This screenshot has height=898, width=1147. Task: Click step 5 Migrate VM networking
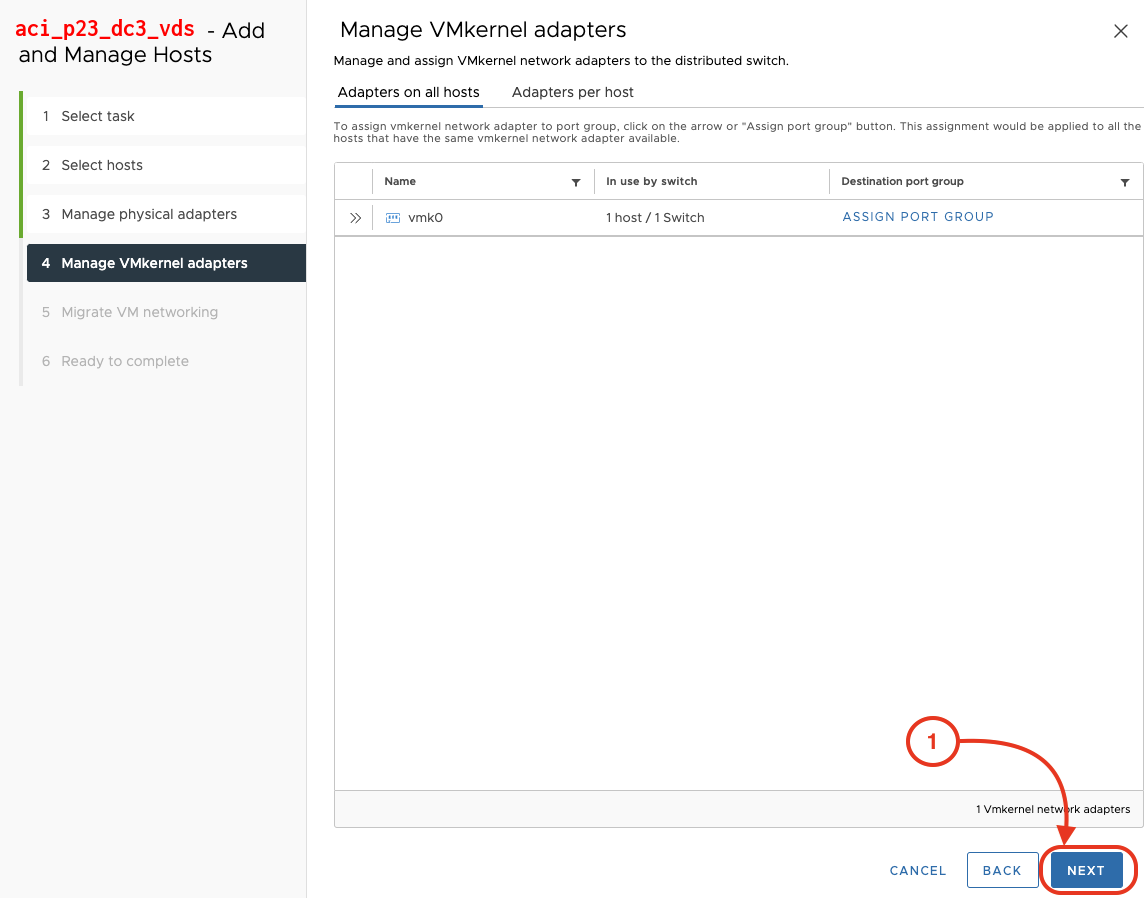click(x=139, y=312)
